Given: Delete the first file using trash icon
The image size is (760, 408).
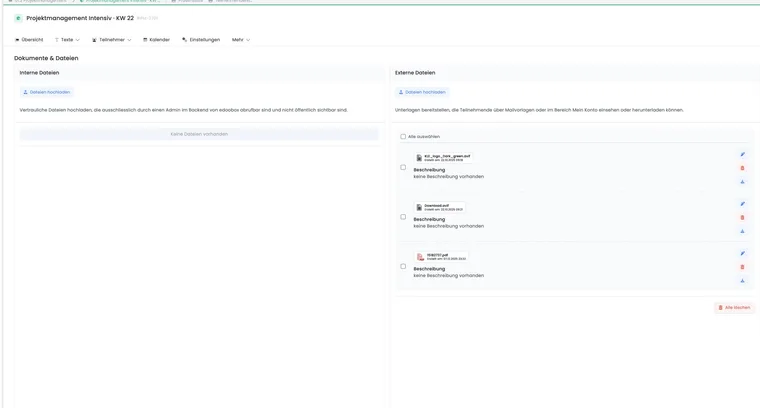Looking at the screenshot, I should coord(742,168).
